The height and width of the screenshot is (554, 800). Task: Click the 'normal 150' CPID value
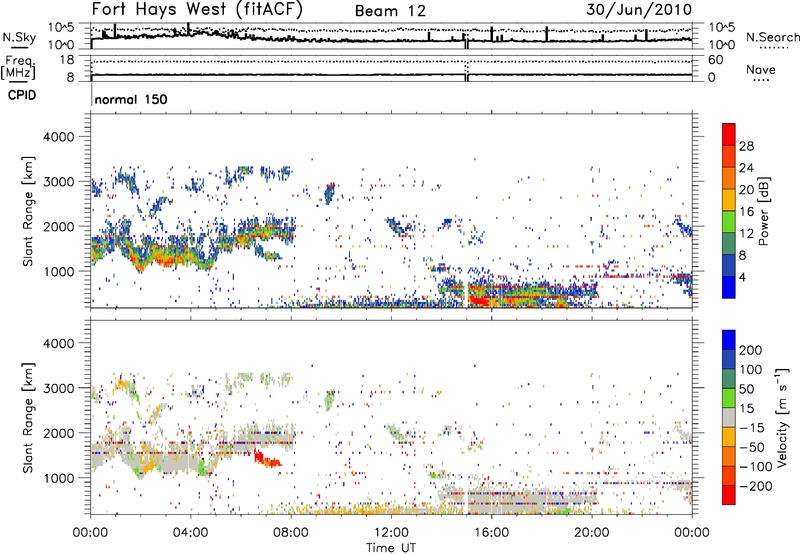pyautogui.click(x=131, y=99)
